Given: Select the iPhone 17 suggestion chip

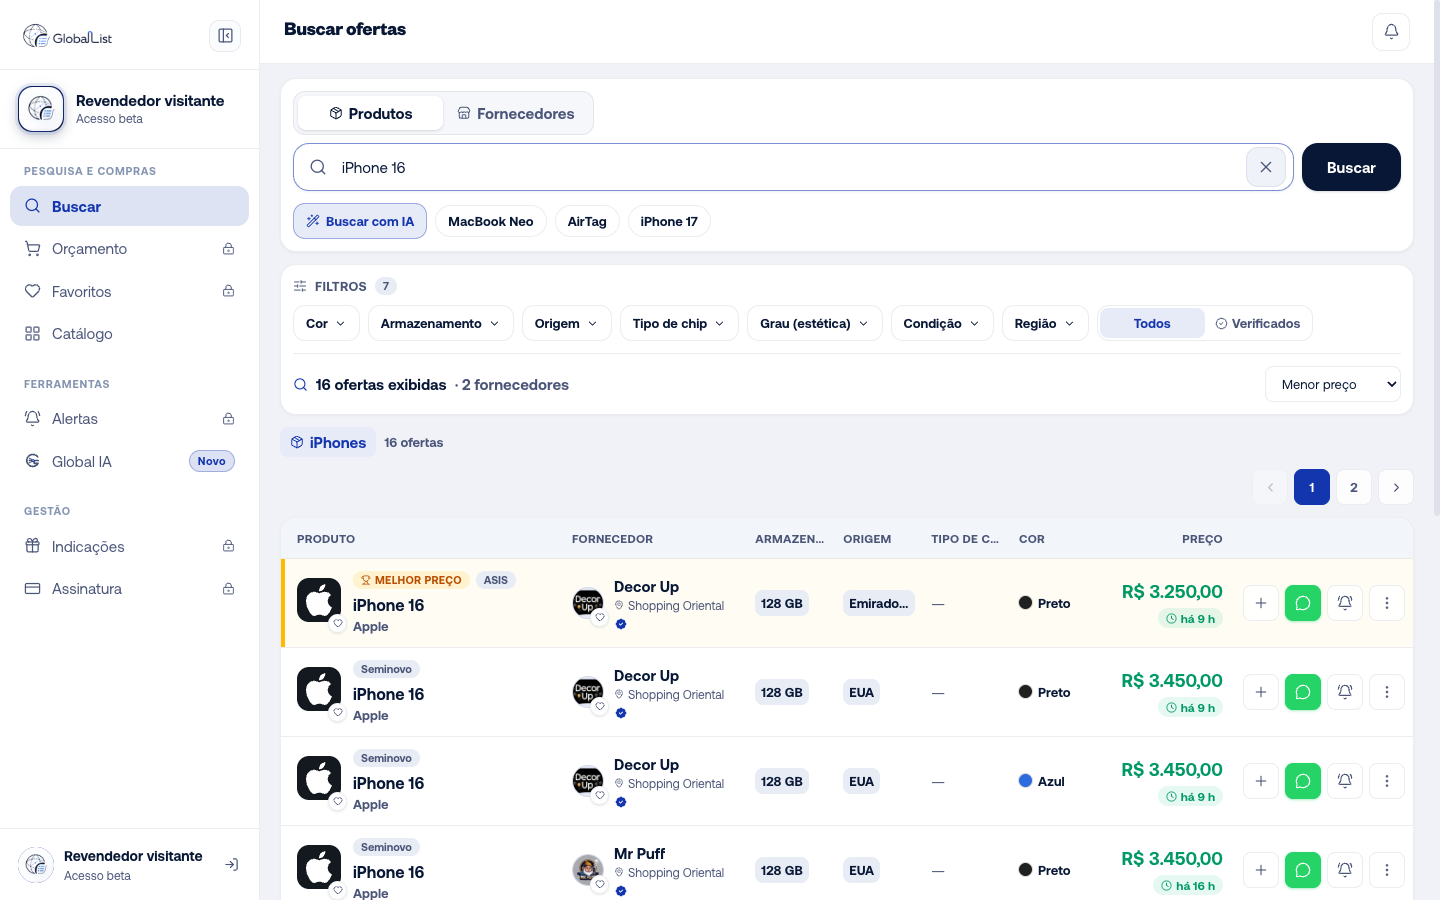Looking at the screenshot, I should tap(669, 221).
